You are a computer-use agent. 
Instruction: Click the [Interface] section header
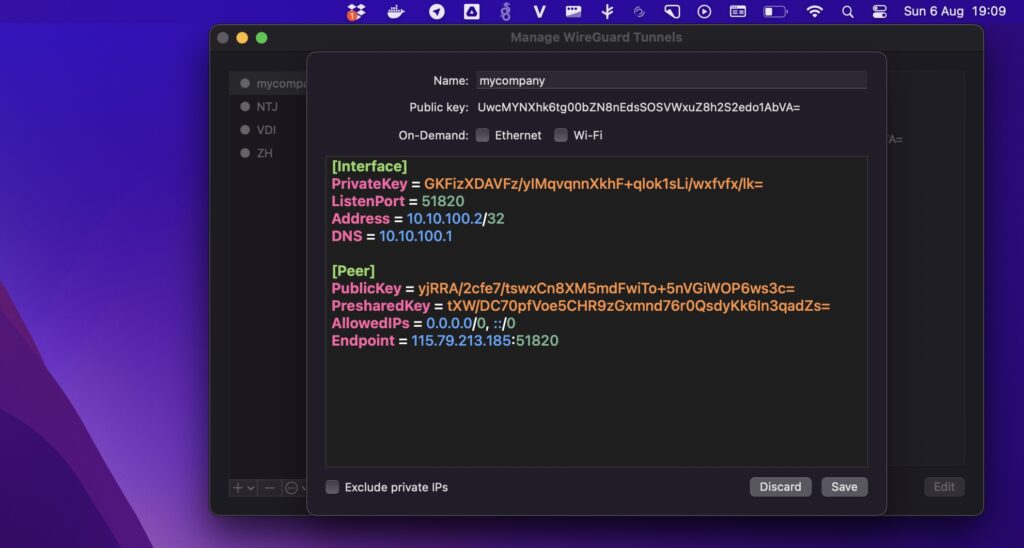[x=369, y=167]
